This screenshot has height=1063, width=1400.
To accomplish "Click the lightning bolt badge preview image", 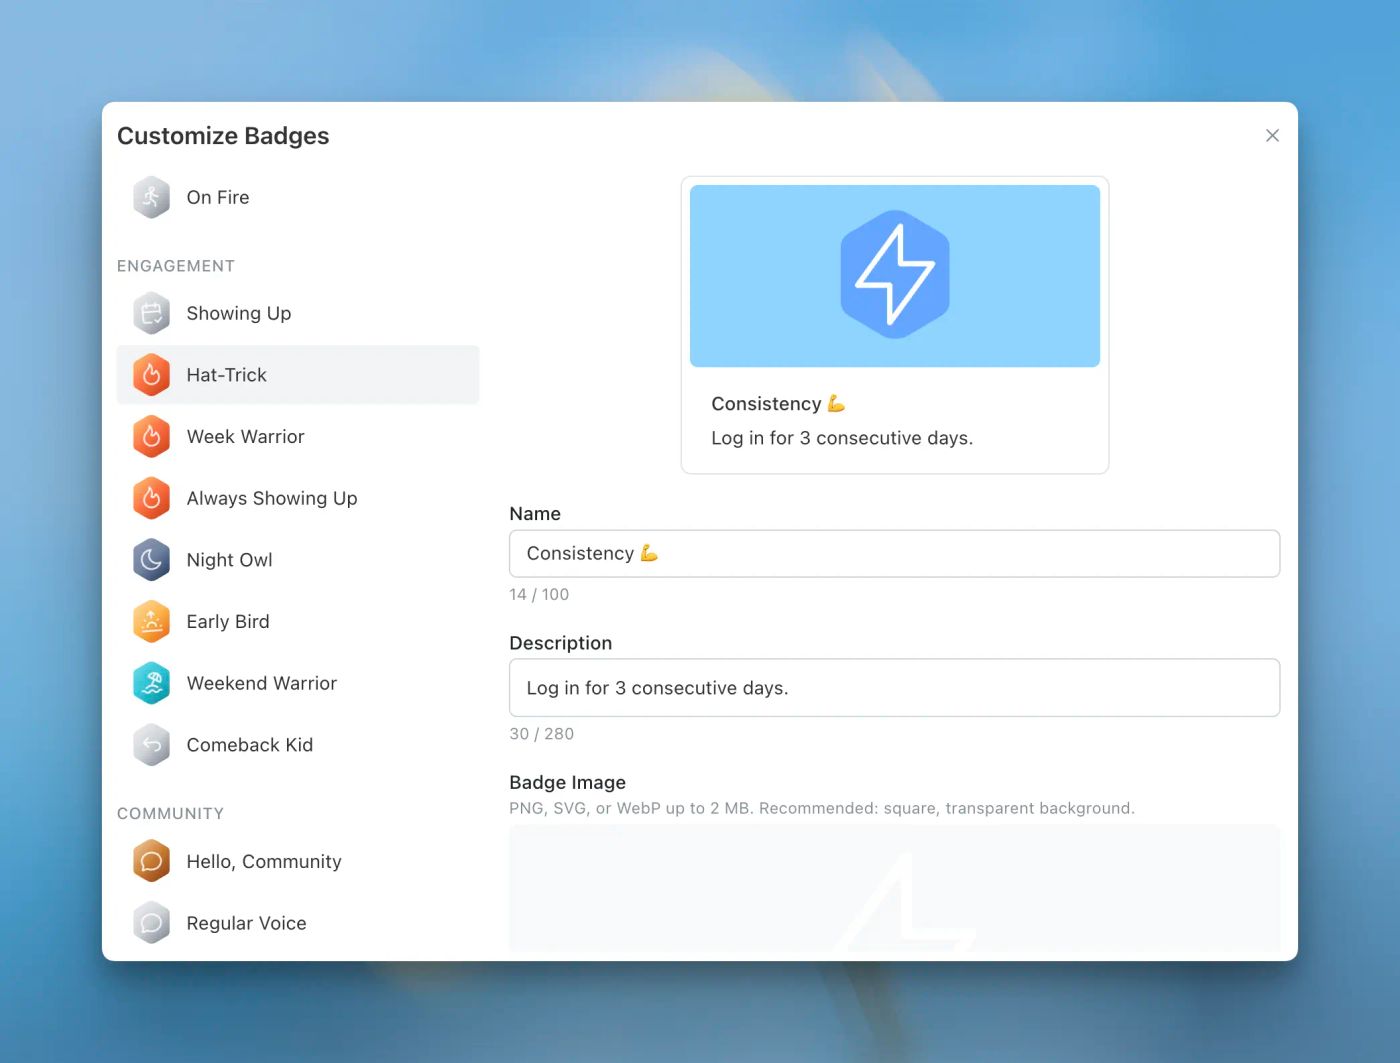I will 895,275.
